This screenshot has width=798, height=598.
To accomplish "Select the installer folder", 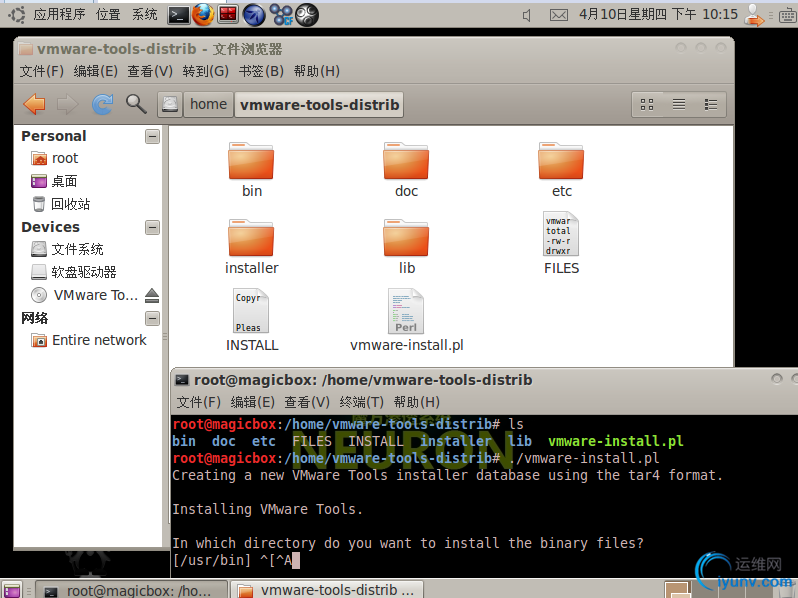I will 251,247.
